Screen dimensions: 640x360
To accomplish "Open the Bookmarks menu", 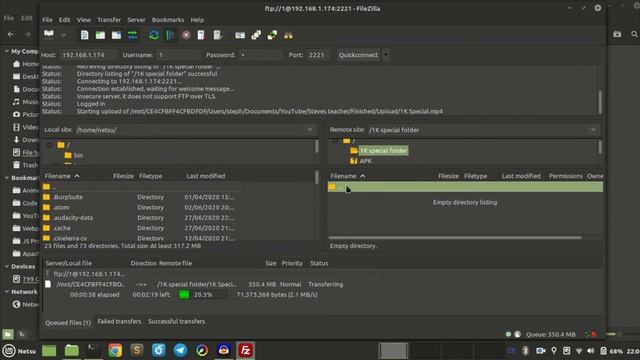I will point(168,20).
